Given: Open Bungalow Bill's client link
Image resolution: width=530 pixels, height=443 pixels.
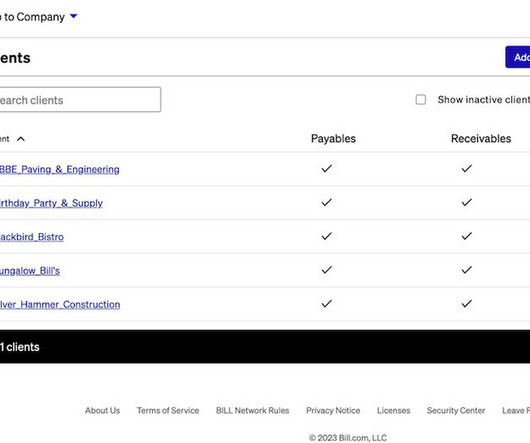Looking at the screenshot, I should 30,271.
